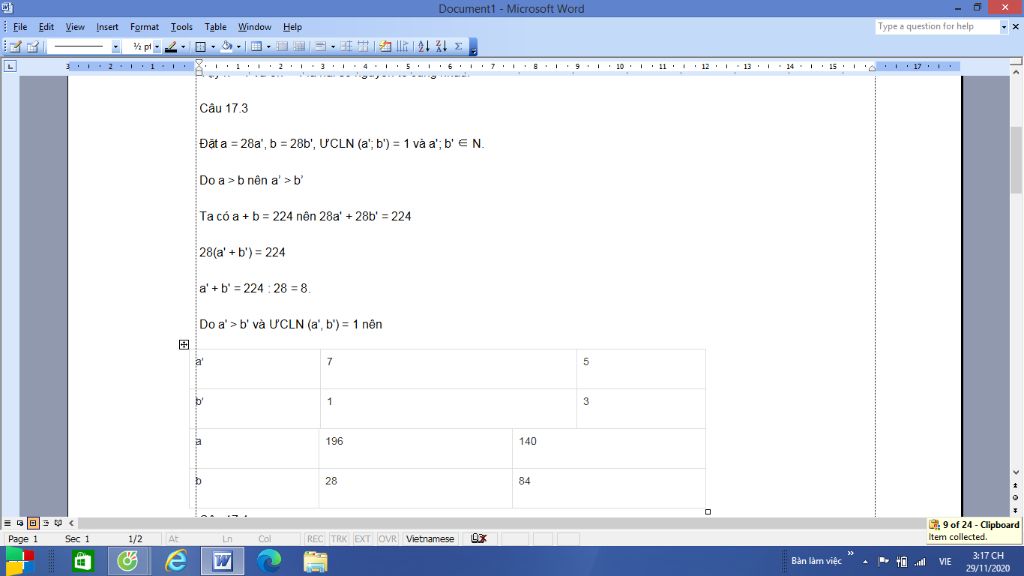The width and height of the screenshot is (1024, 576).
Task: Open the File menu
Action: coord(20,27)
